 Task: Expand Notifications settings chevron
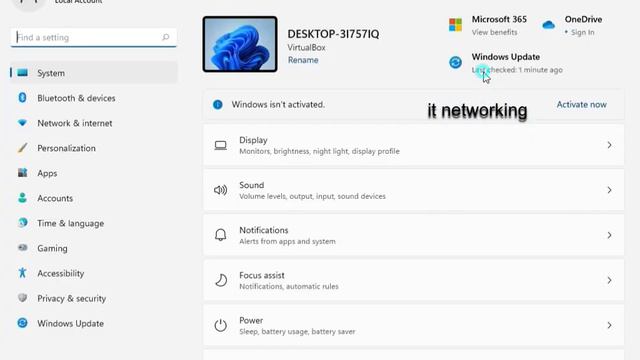[x=609, y=235]
